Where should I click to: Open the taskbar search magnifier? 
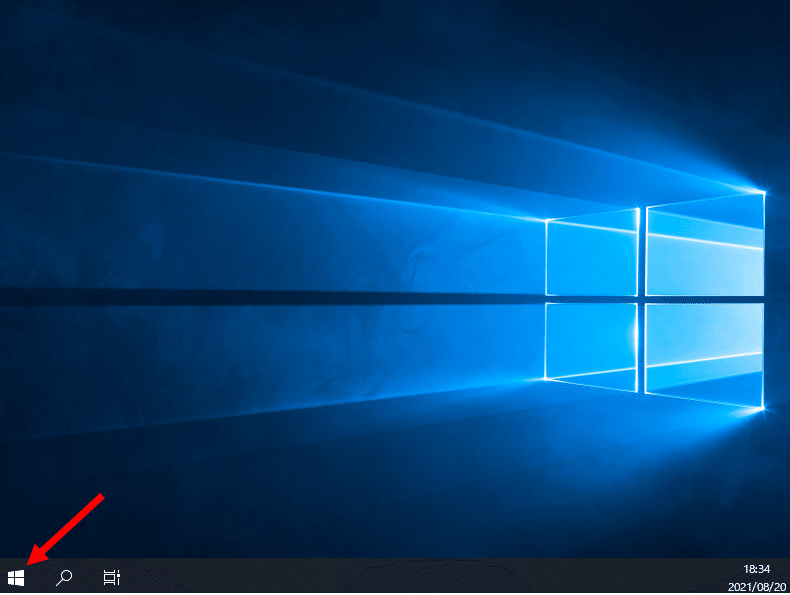click(x=64, y=577)
